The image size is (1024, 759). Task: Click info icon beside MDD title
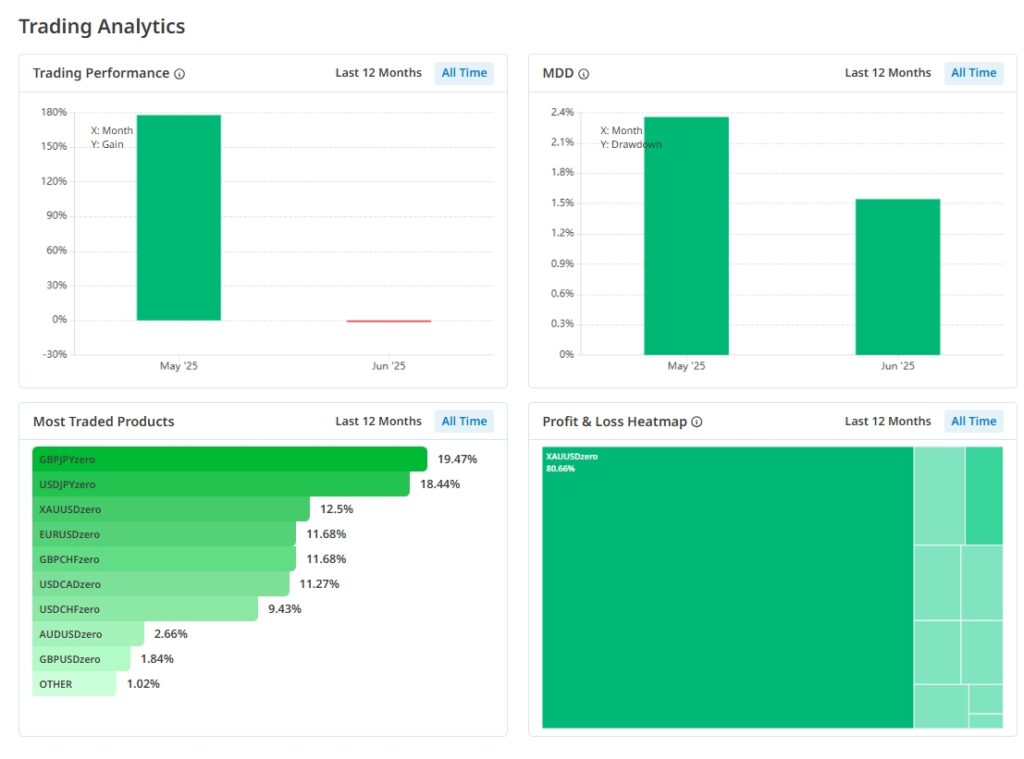584,74
